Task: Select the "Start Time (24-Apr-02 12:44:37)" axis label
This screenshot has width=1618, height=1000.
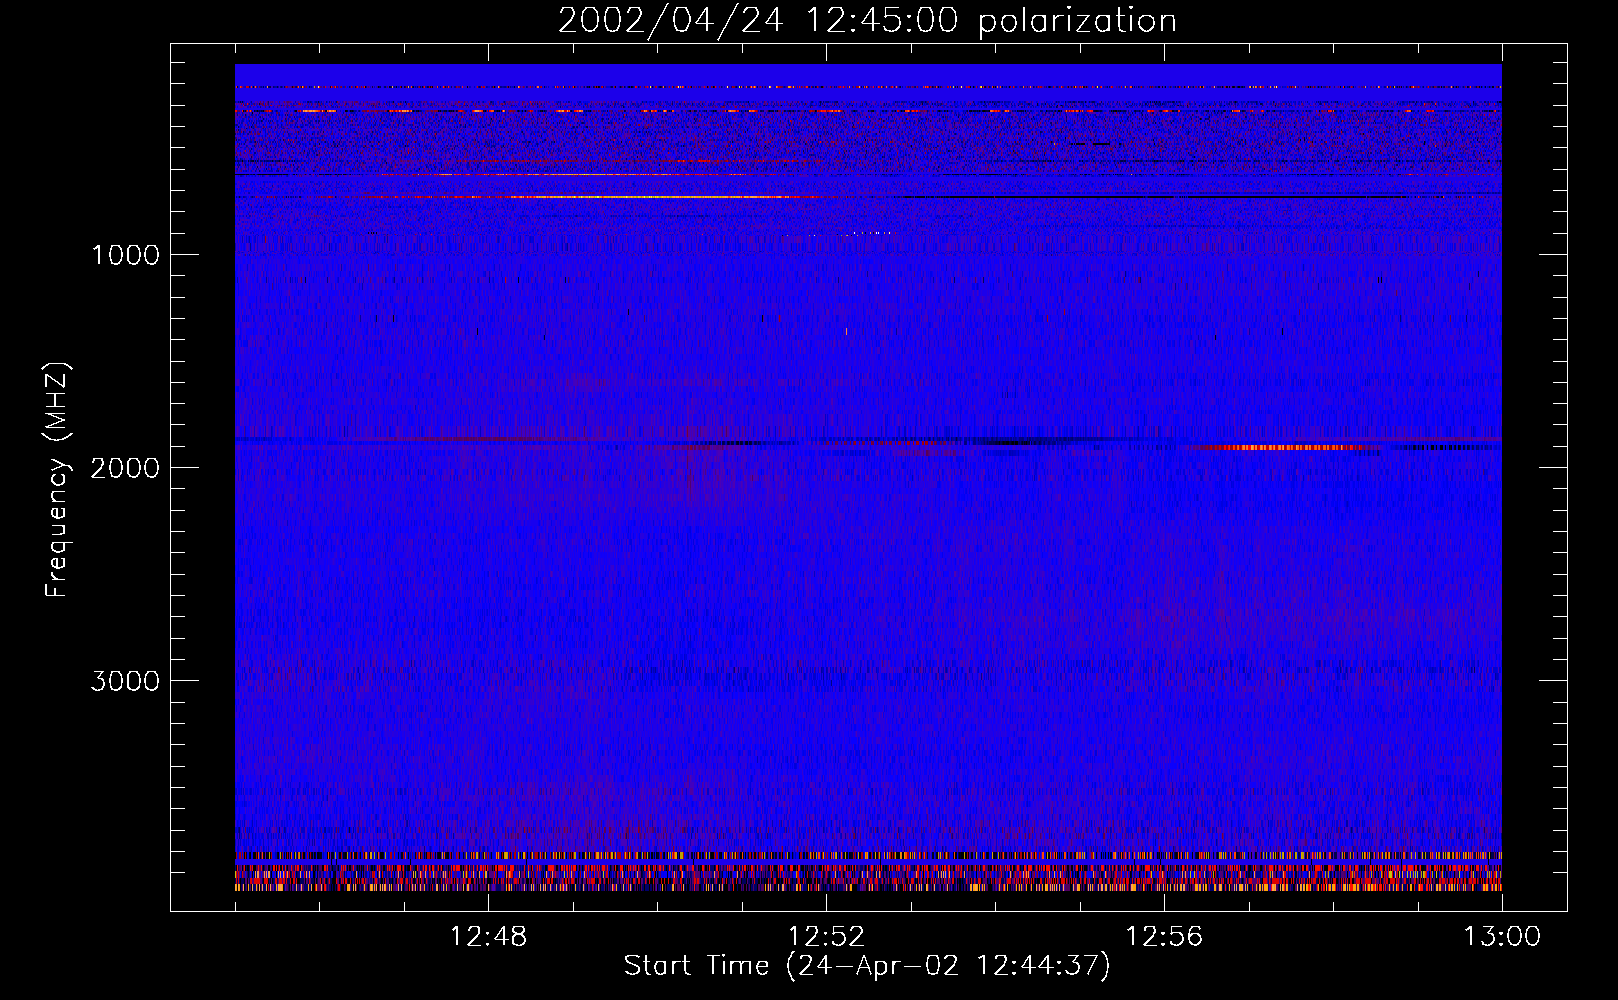Action: pyautogui.click(x=867, y=966)
